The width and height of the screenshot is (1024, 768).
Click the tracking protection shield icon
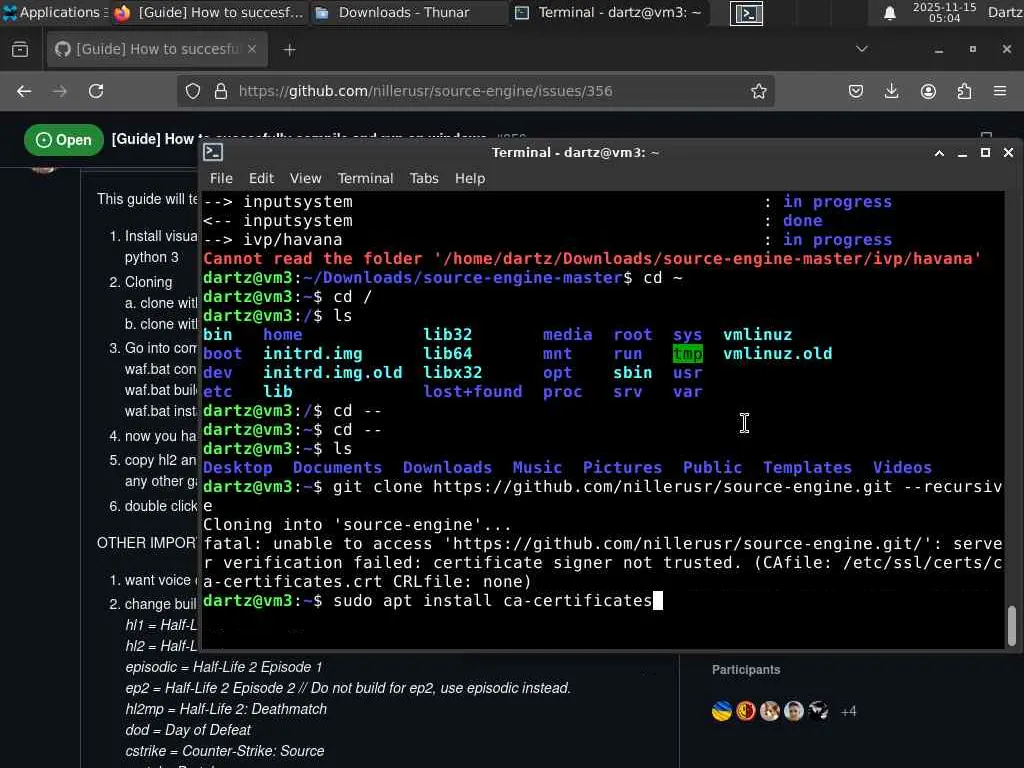pyautogui.click(x=193, y=91)
